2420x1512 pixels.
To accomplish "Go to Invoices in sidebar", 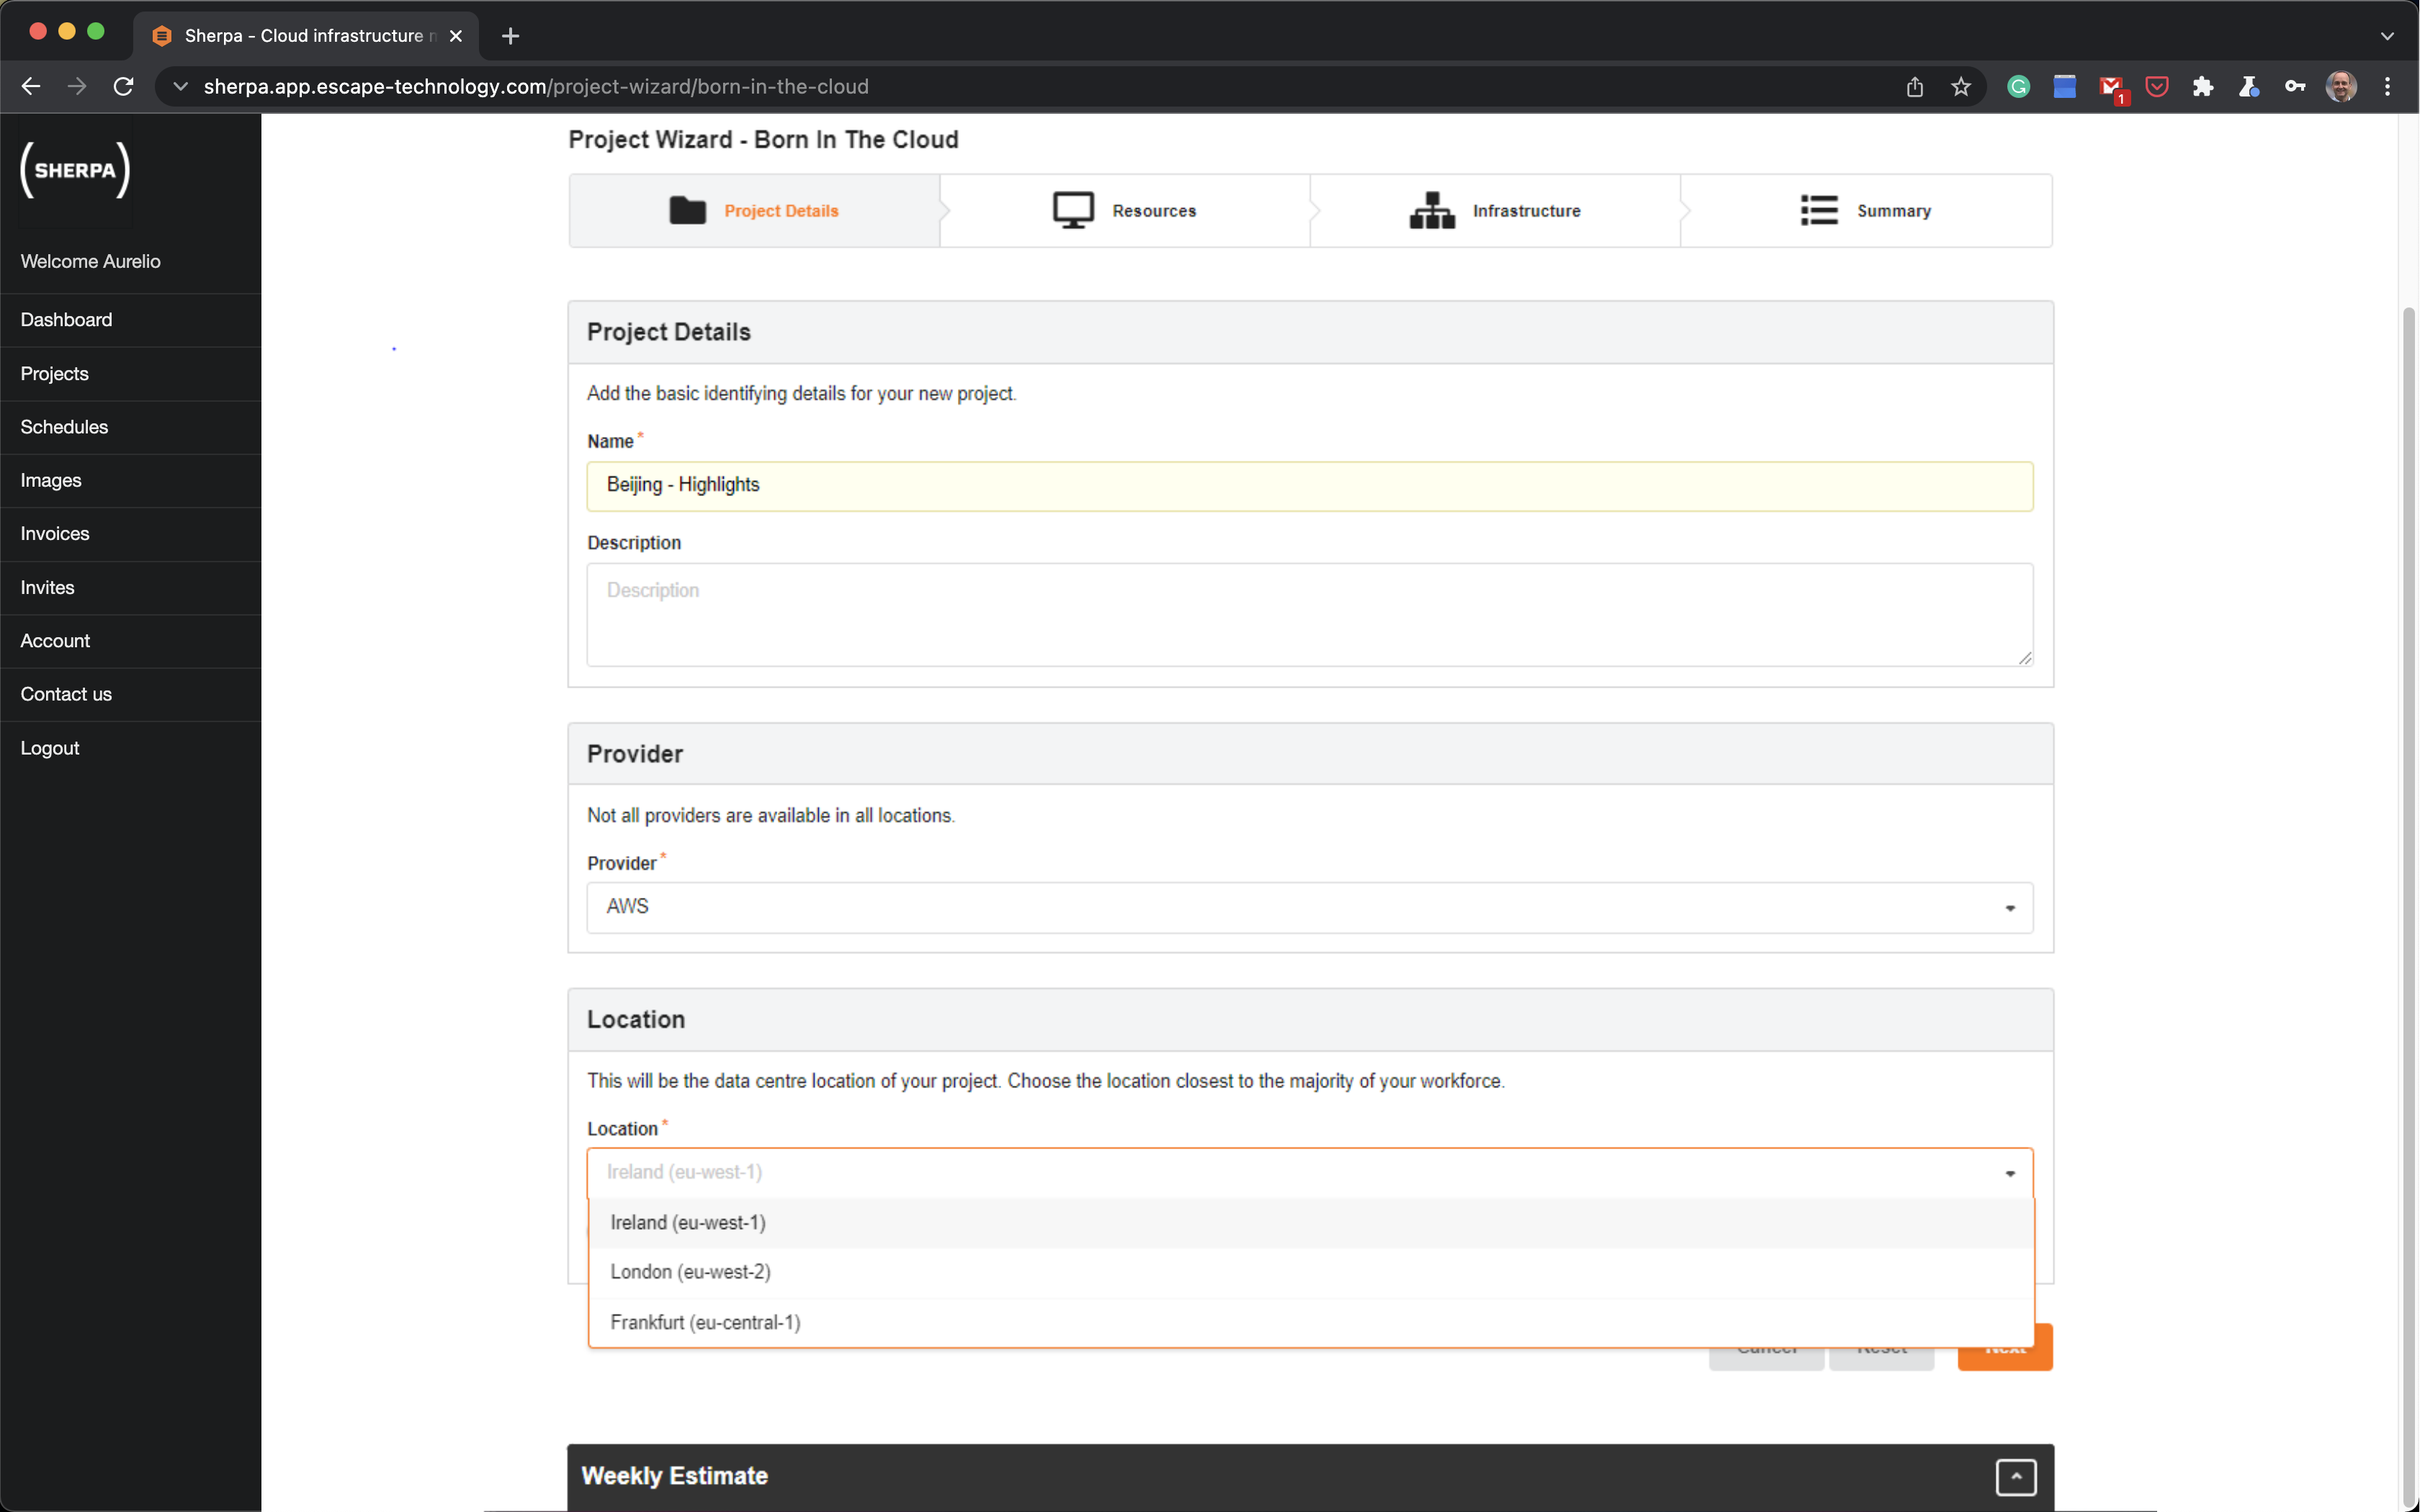I will tap(55, 533).
